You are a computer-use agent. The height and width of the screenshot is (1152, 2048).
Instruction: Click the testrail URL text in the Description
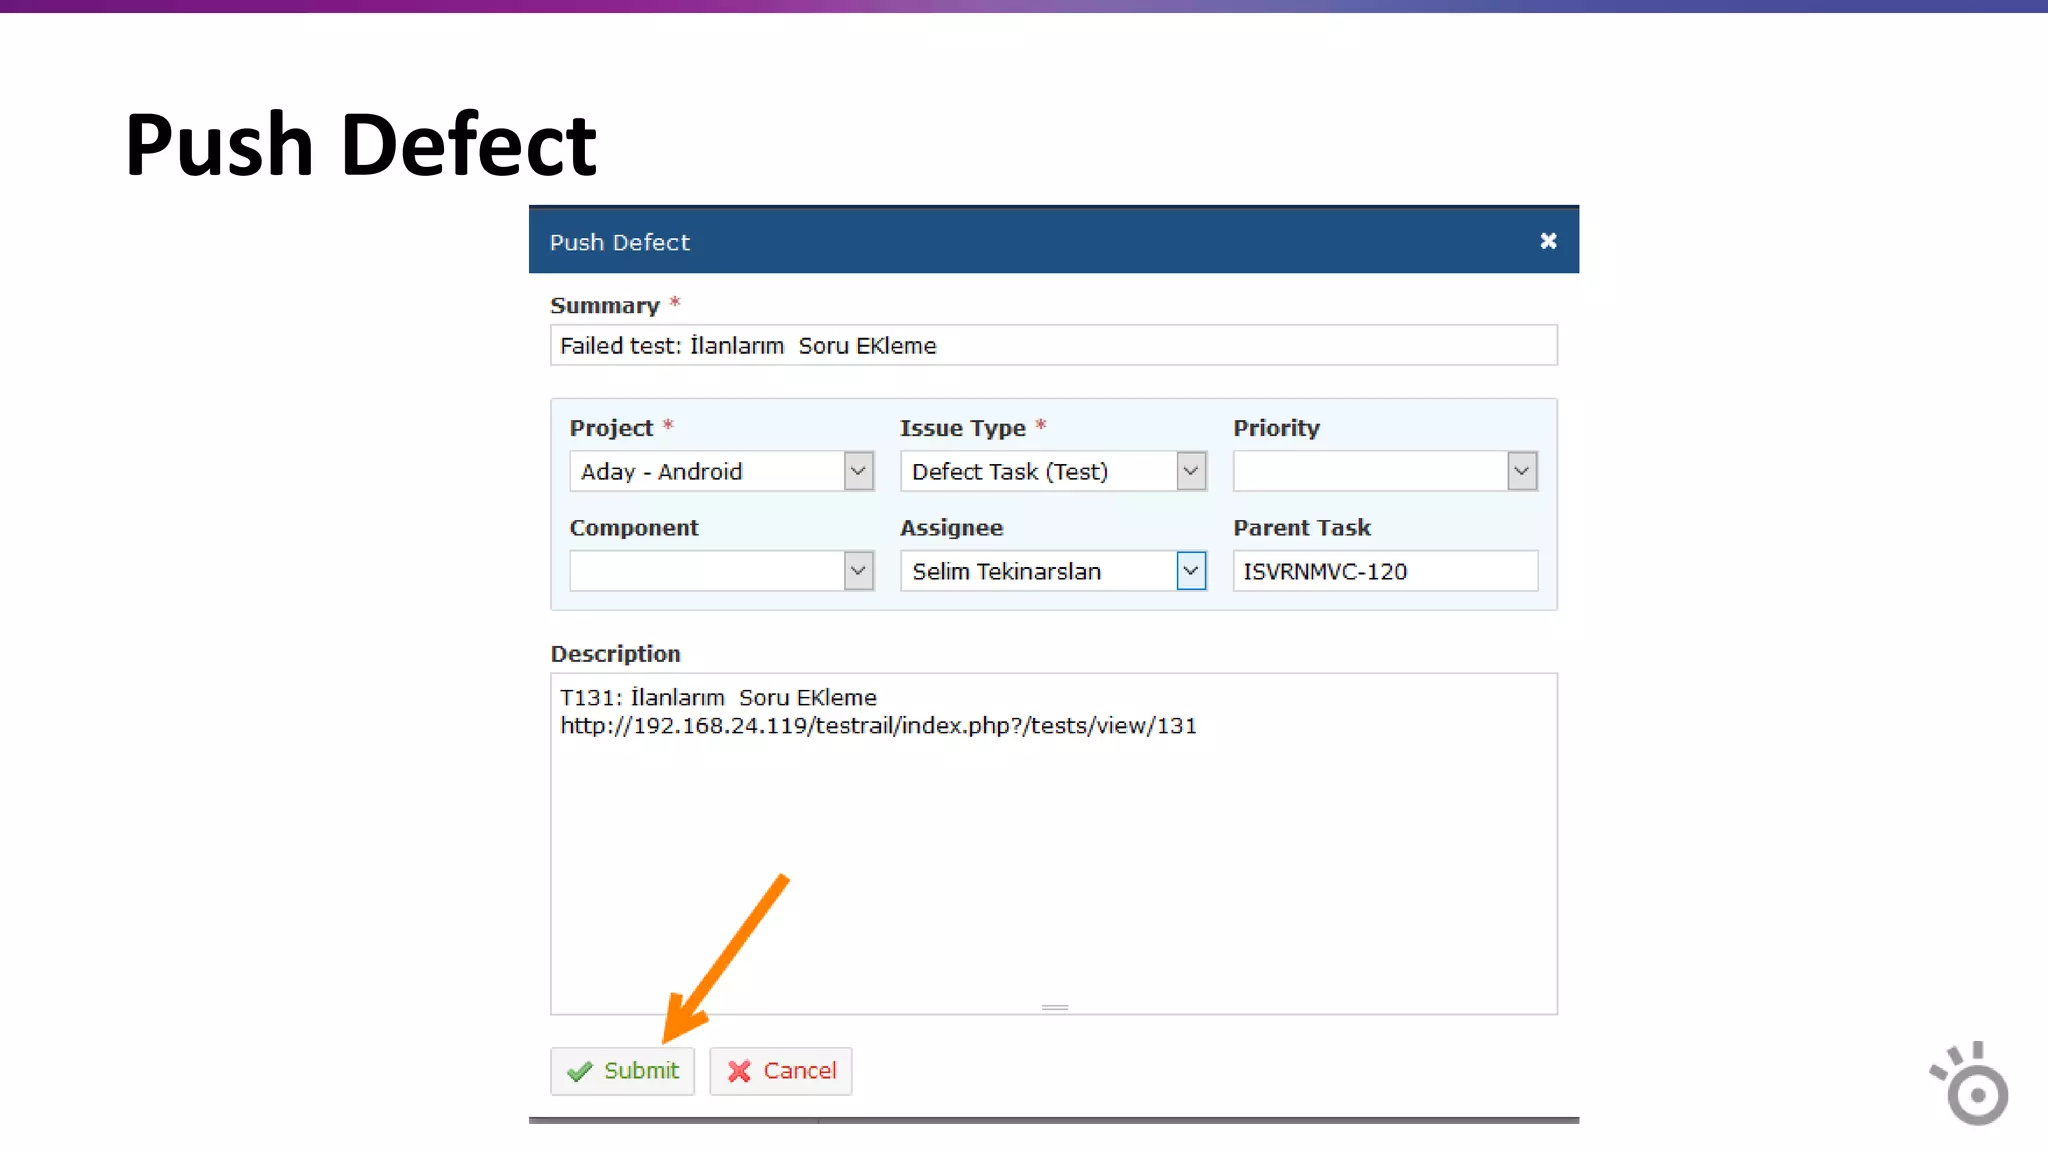[x=878, y=726]
